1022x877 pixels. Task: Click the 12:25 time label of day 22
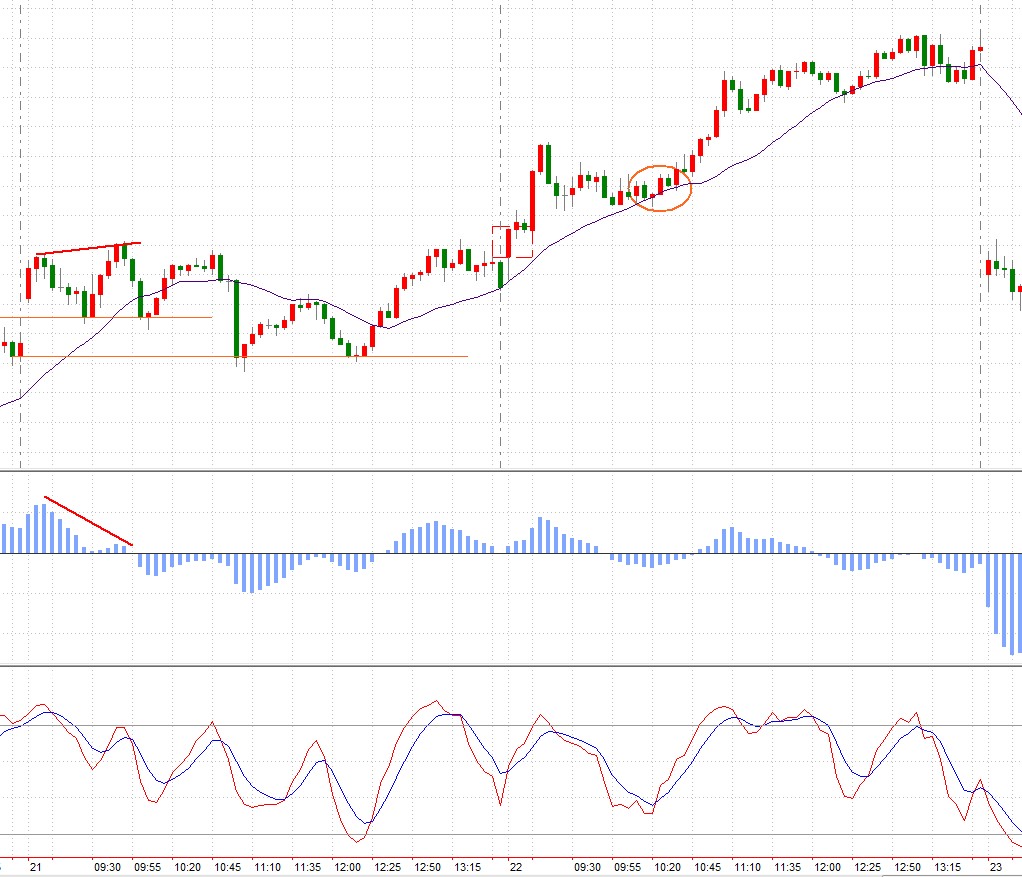868,867
